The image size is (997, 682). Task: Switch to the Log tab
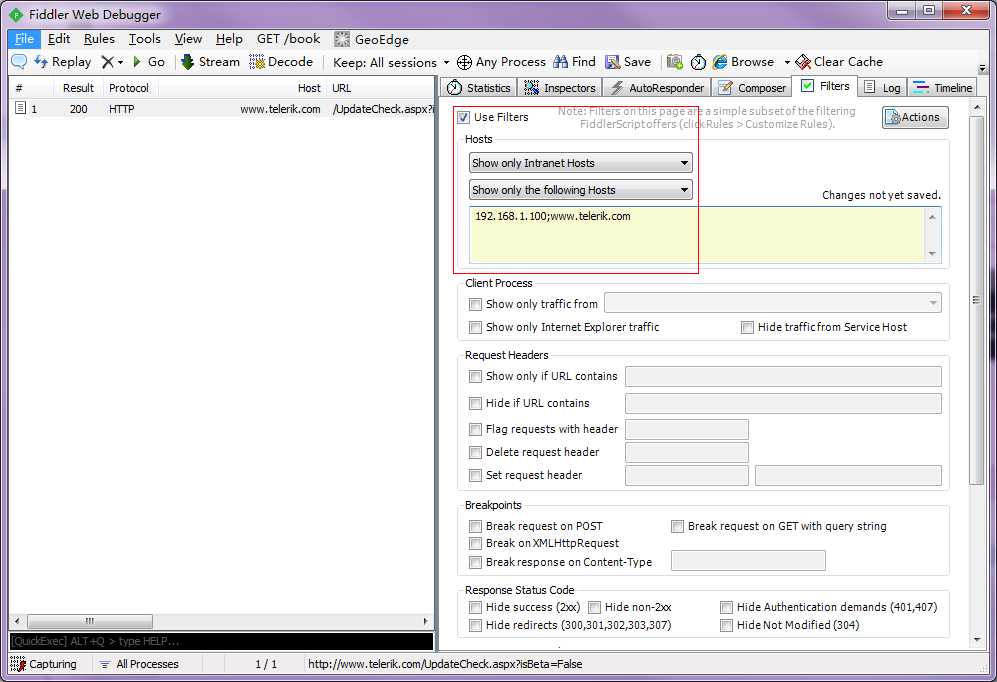click(882, 88)
